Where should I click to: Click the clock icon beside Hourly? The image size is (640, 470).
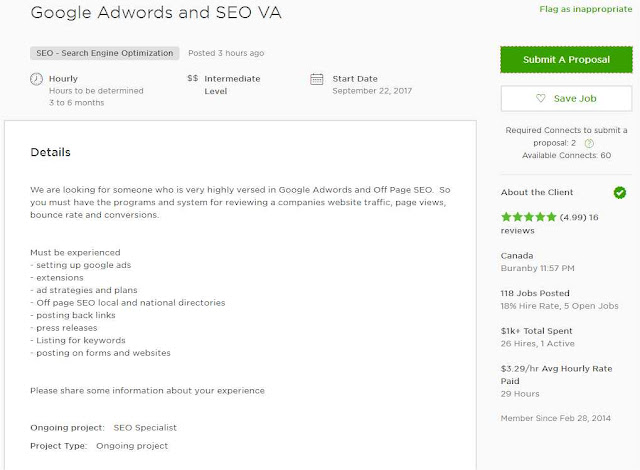[x=37, y=78]
